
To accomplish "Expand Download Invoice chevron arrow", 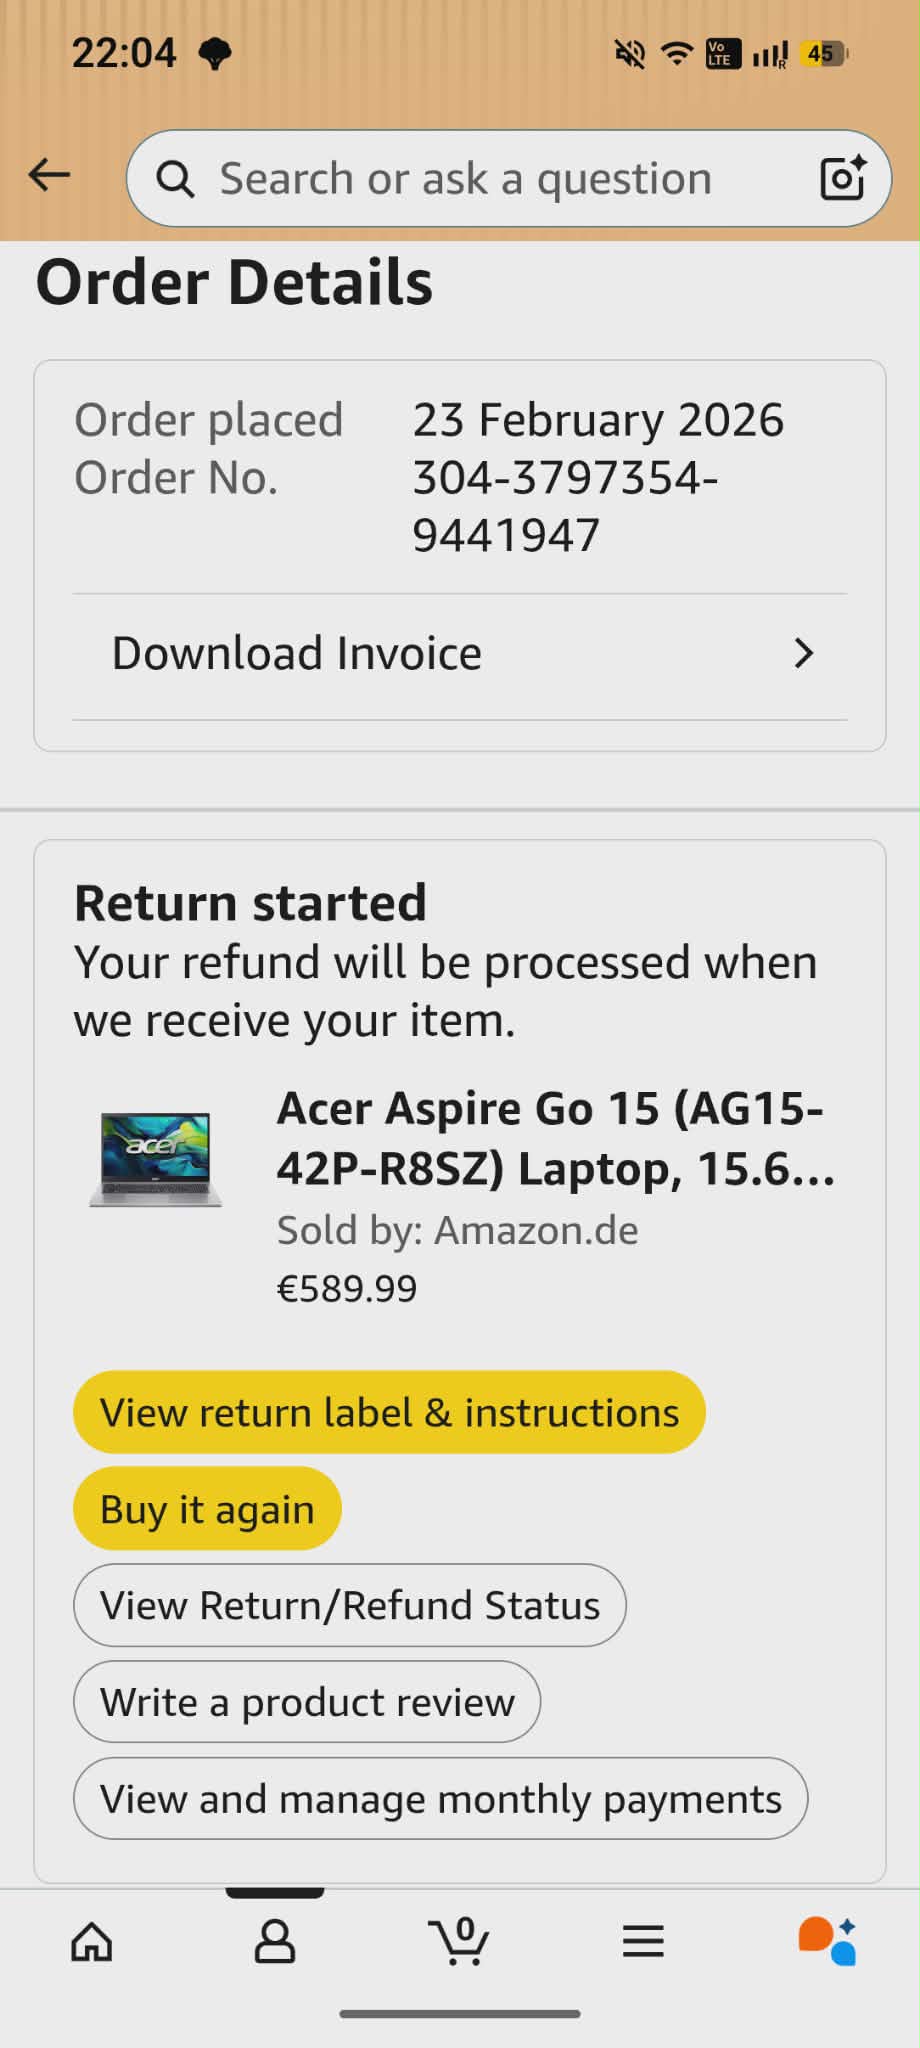I will coord(803,654).
